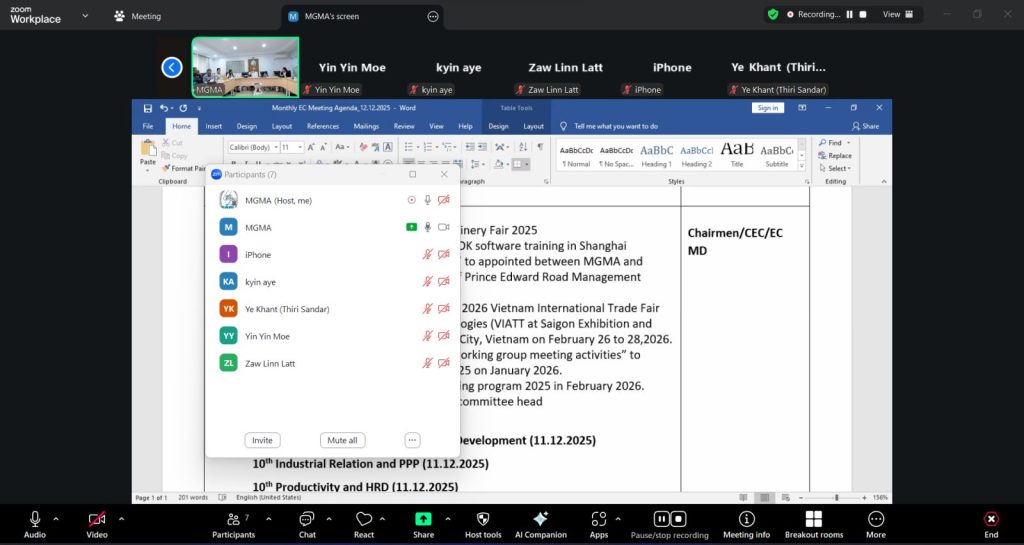Open Host tools shield icon
The width and height of the screenshot is (1024, 545).
483,519
